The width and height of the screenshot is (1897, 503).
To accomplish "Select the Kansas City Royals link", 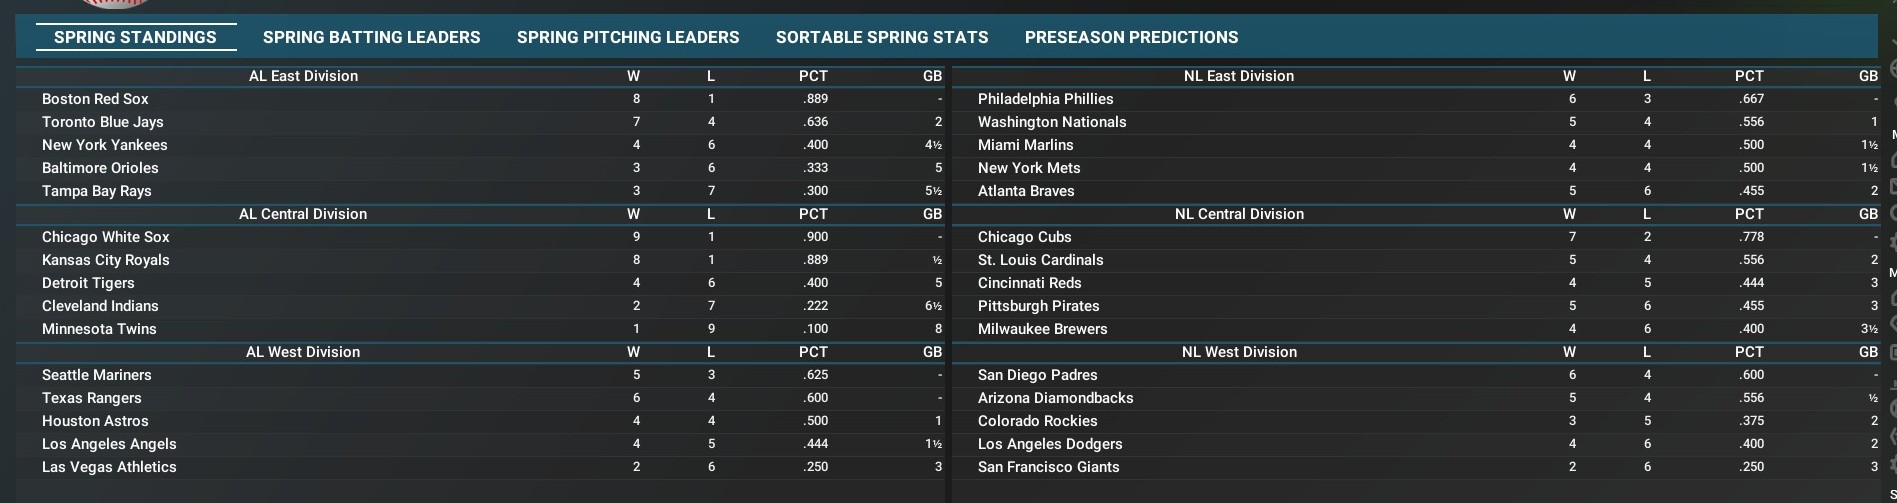I will tap(105, 260).
